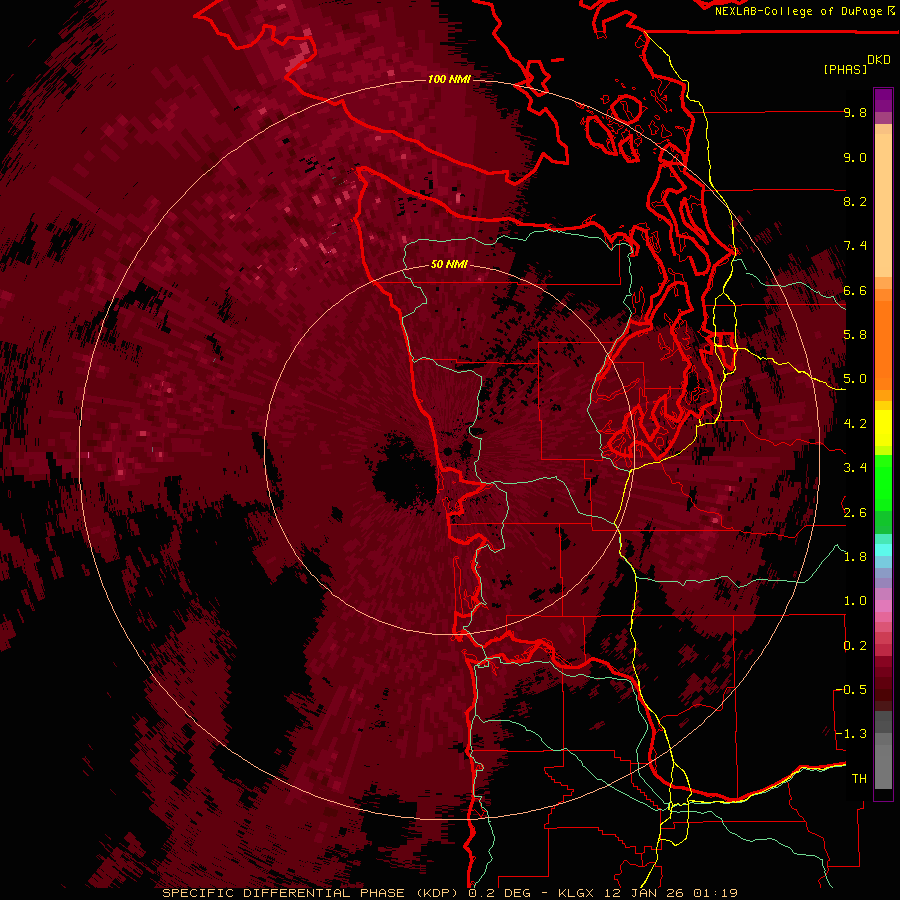
Task: Click the SPECIFIC DIFFERENTIAL PHASE (KDP) title text
Action: [312, 893]
